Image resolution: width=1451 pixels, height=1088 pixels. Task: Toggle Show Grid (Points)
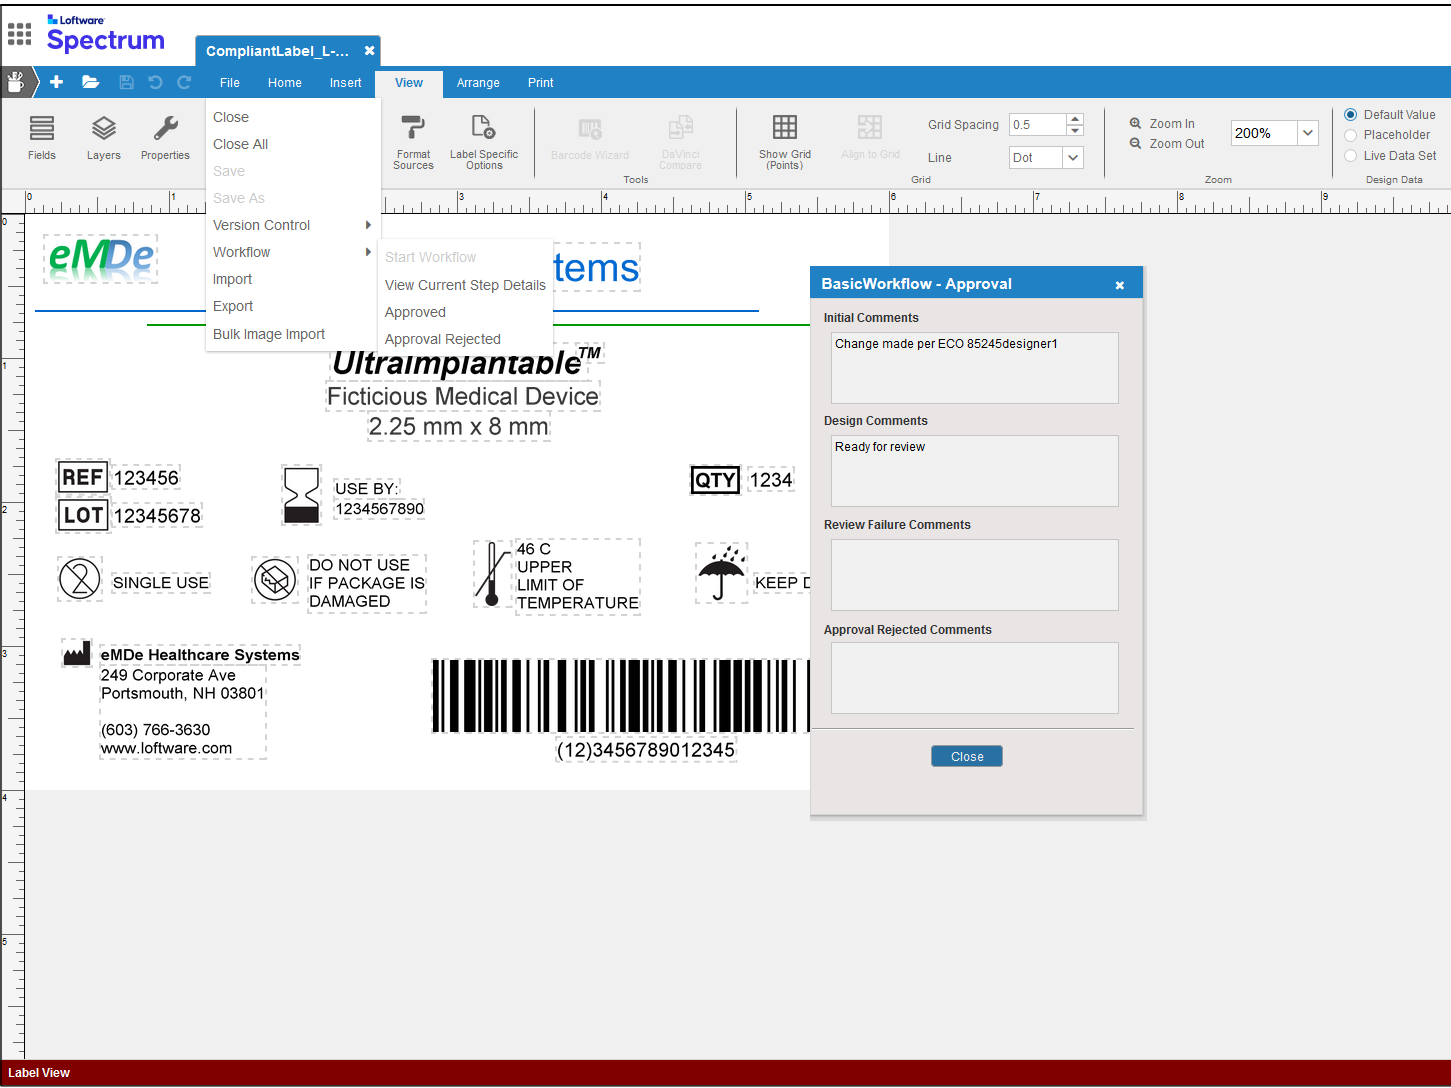tap(785, 141)
